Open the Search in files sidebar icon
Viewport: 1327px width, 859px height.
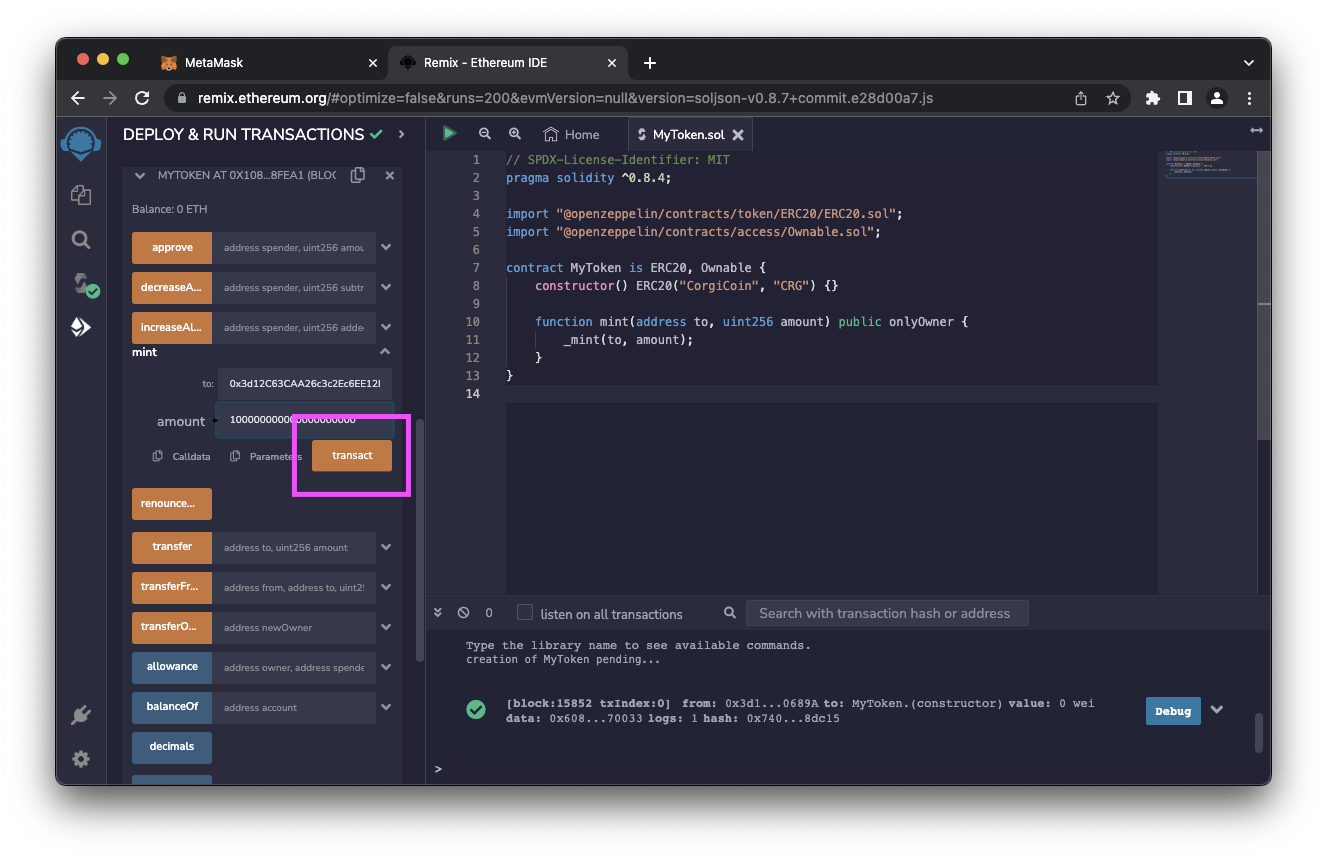click(81, 240)
